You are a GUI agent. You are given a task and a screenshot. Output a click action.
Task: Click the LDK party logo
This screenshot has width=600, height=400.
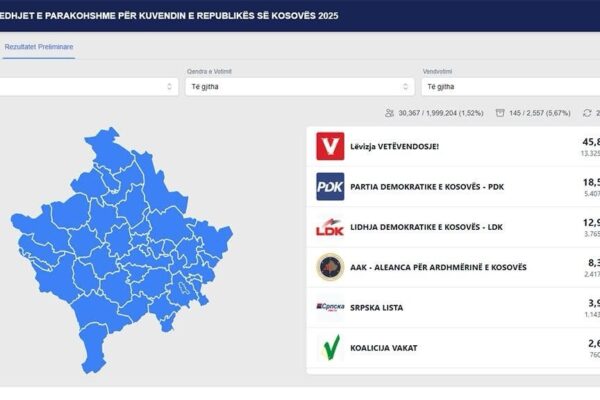pos(330,227)
